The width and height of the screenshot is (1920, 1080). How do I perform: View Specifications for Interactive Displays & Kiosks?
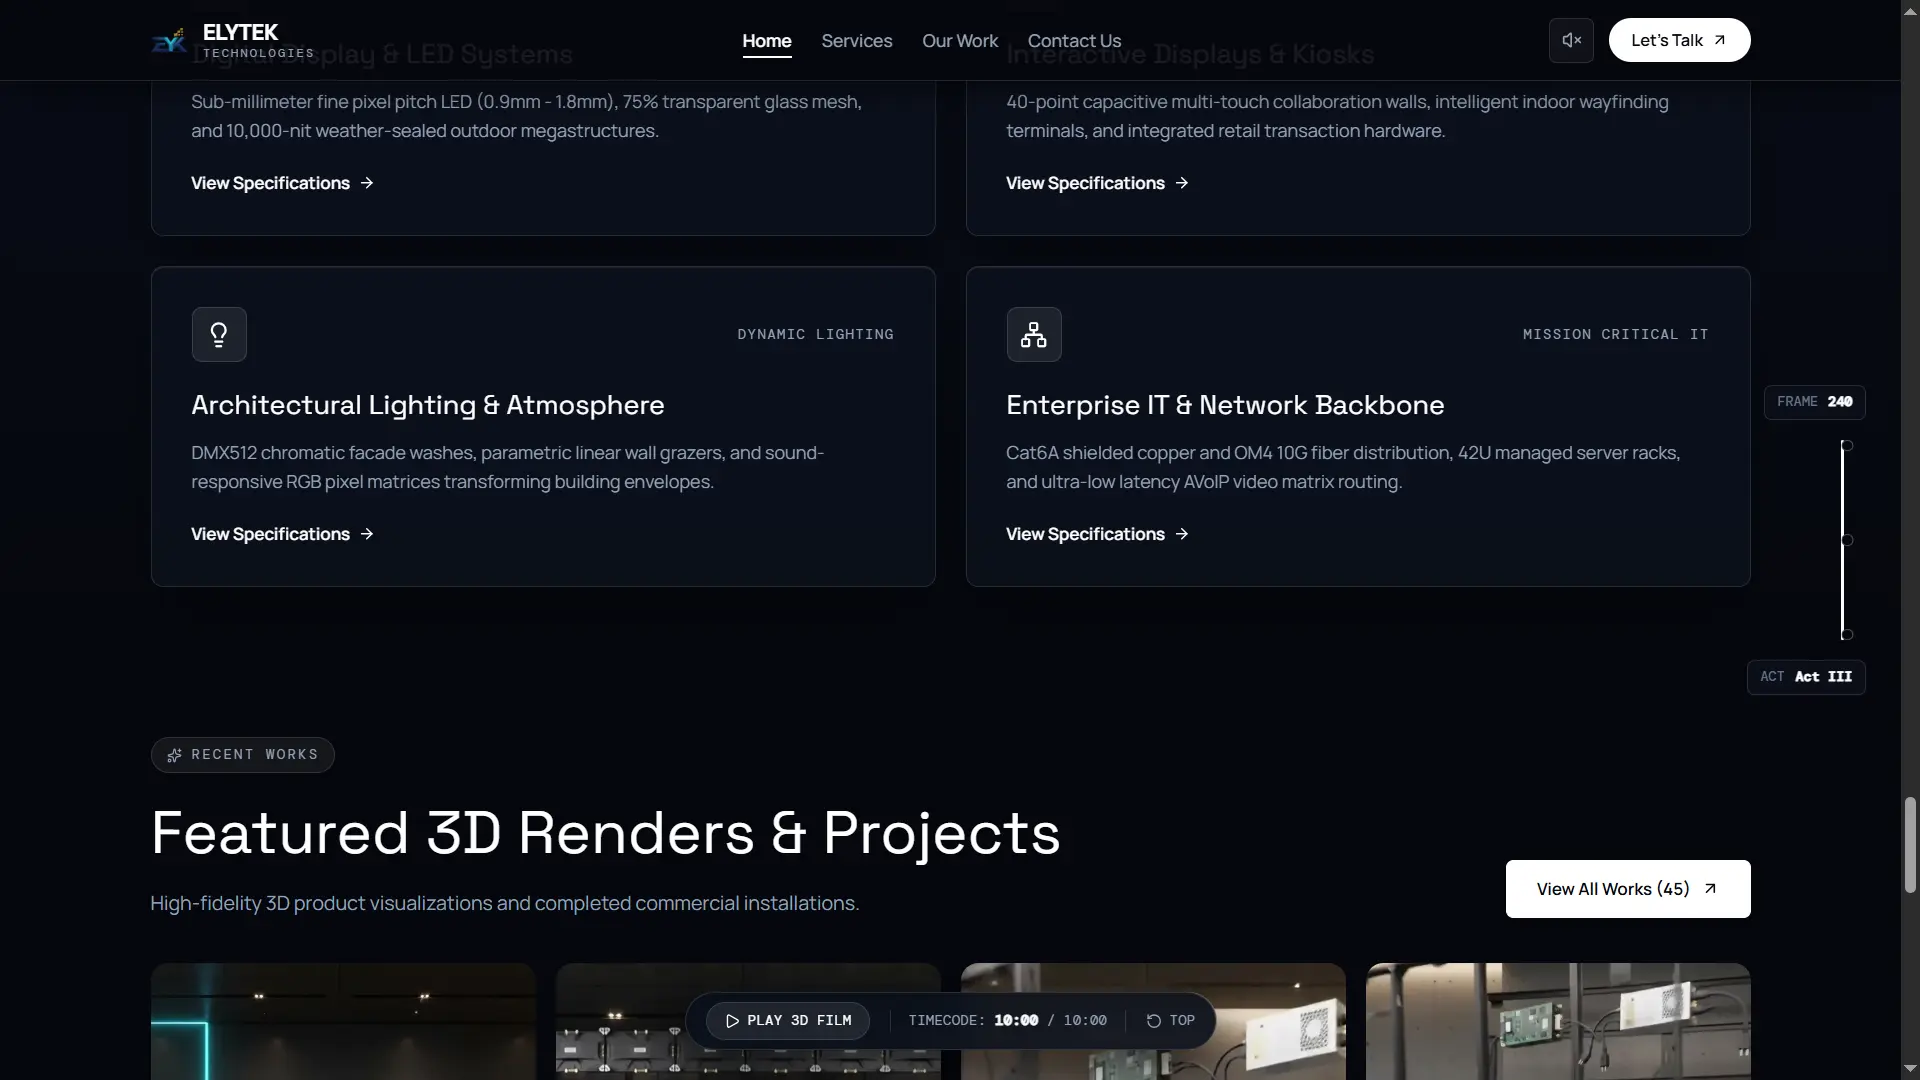pos(1097,183)
